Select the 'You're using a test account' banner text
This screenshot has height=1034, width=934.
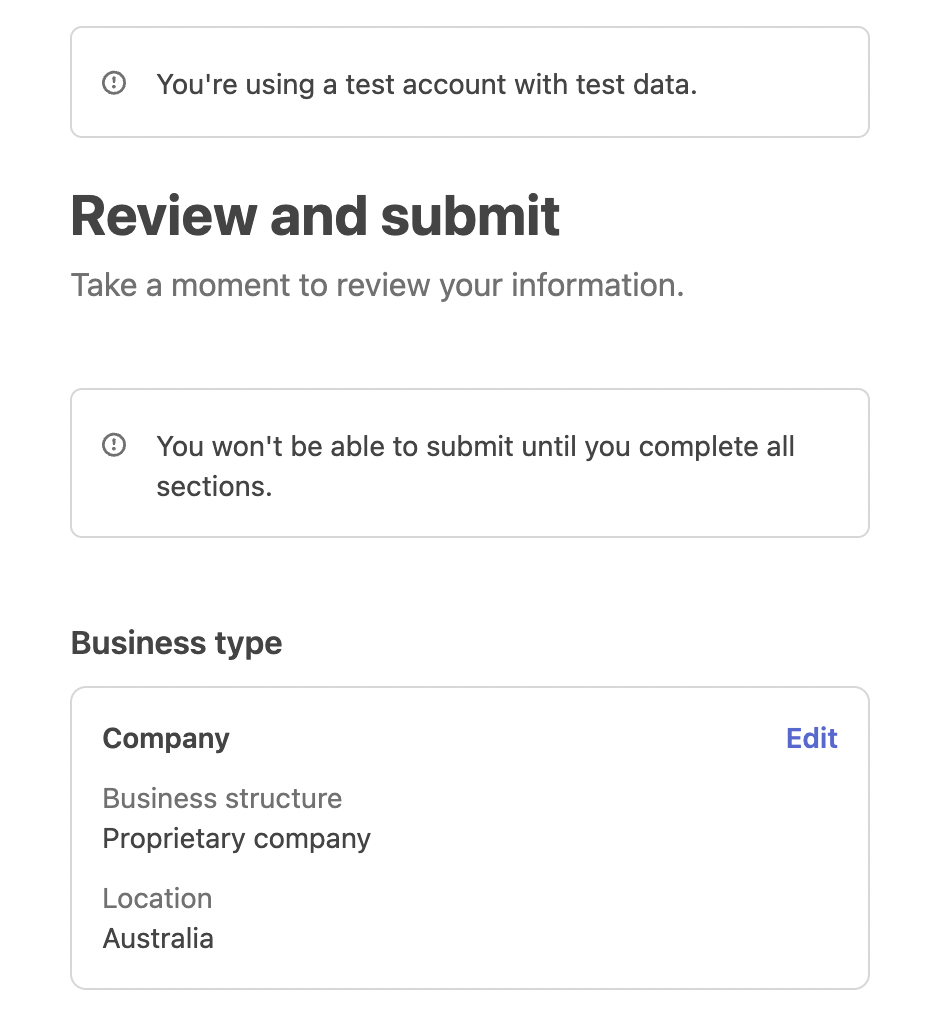coord(426,84)
